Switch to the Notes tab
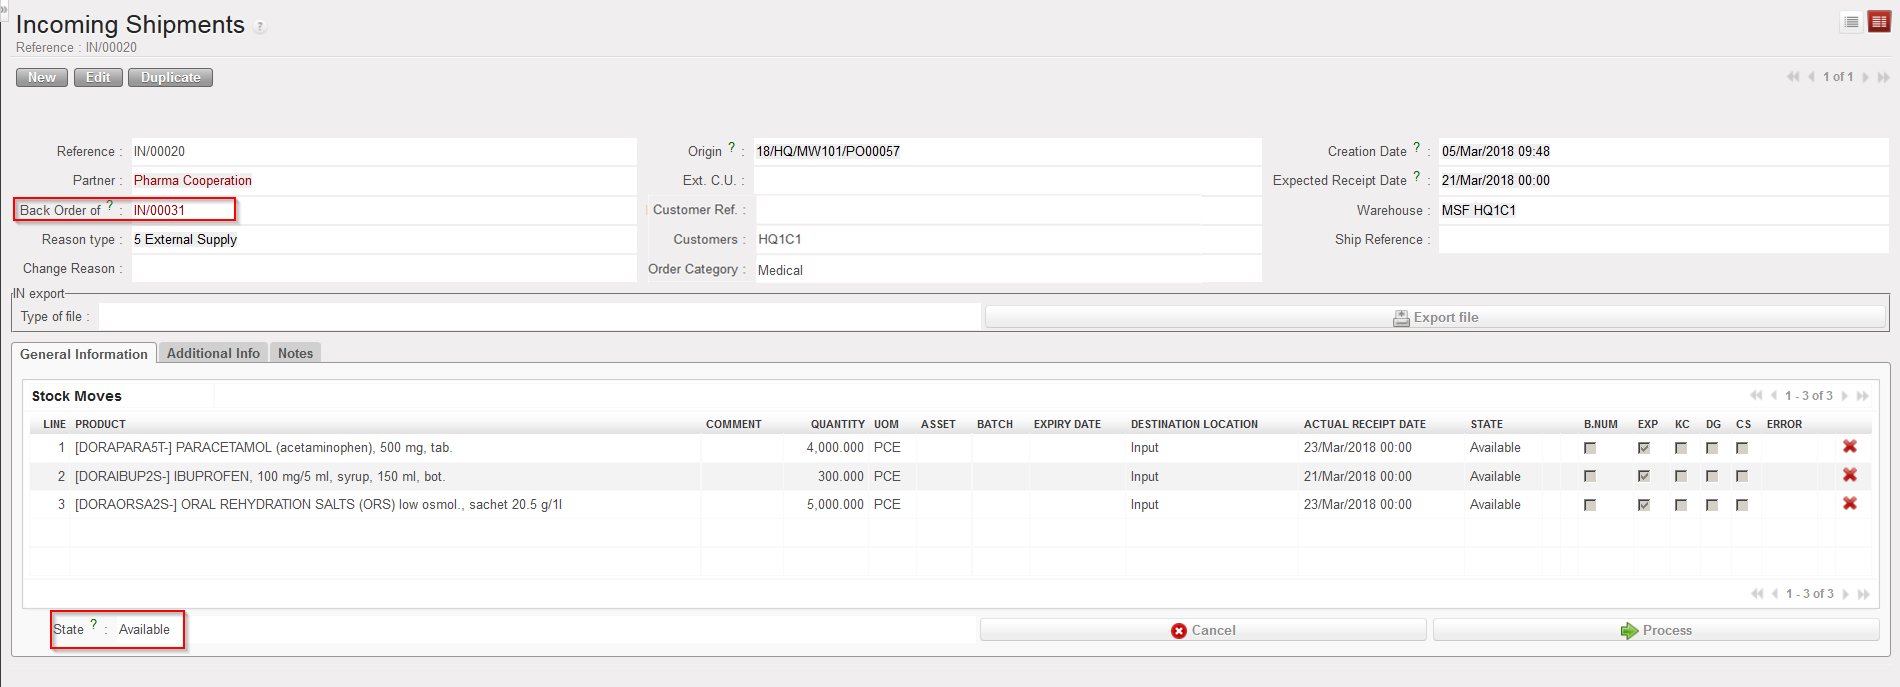The image size is (1900, 687). (295, 353)
